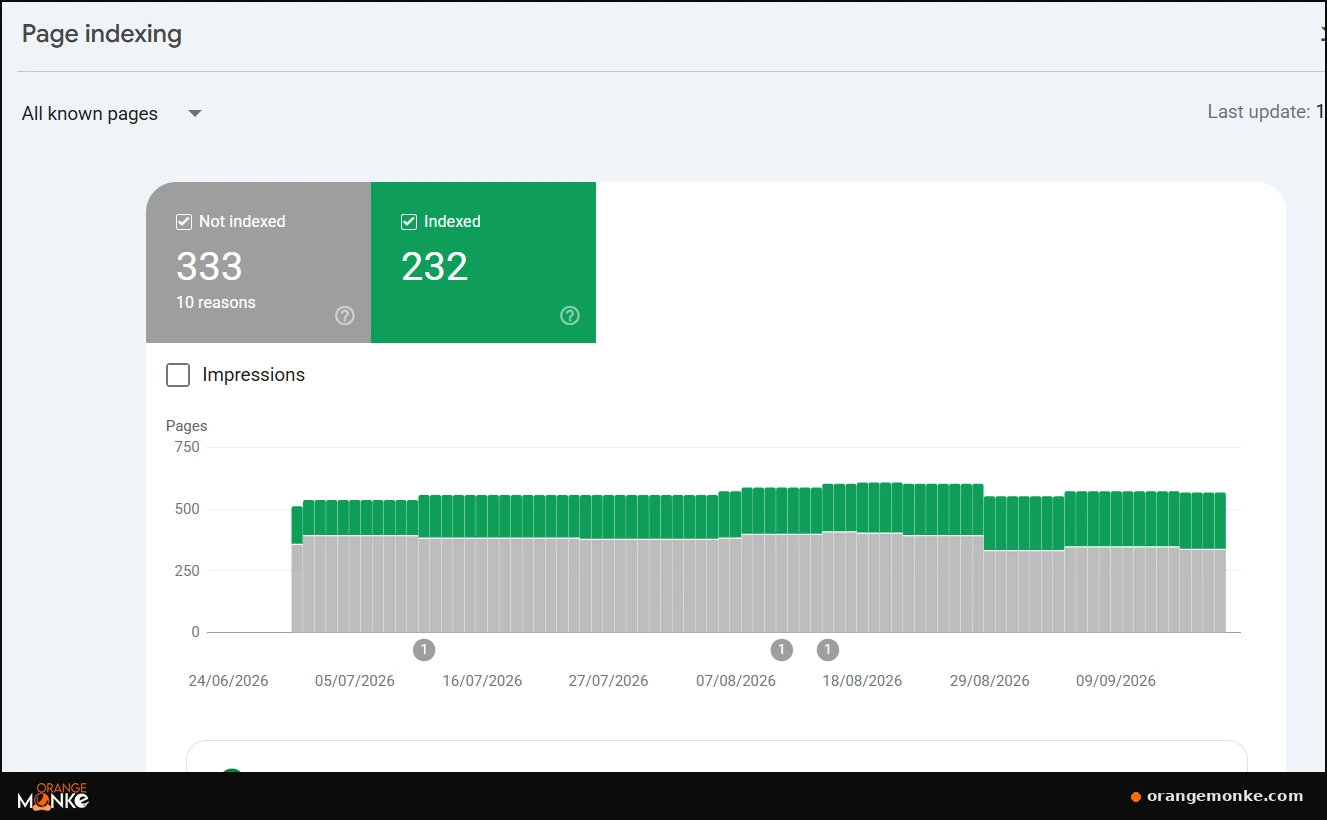Select the Indexed 232 card

[x=483, y=262]
